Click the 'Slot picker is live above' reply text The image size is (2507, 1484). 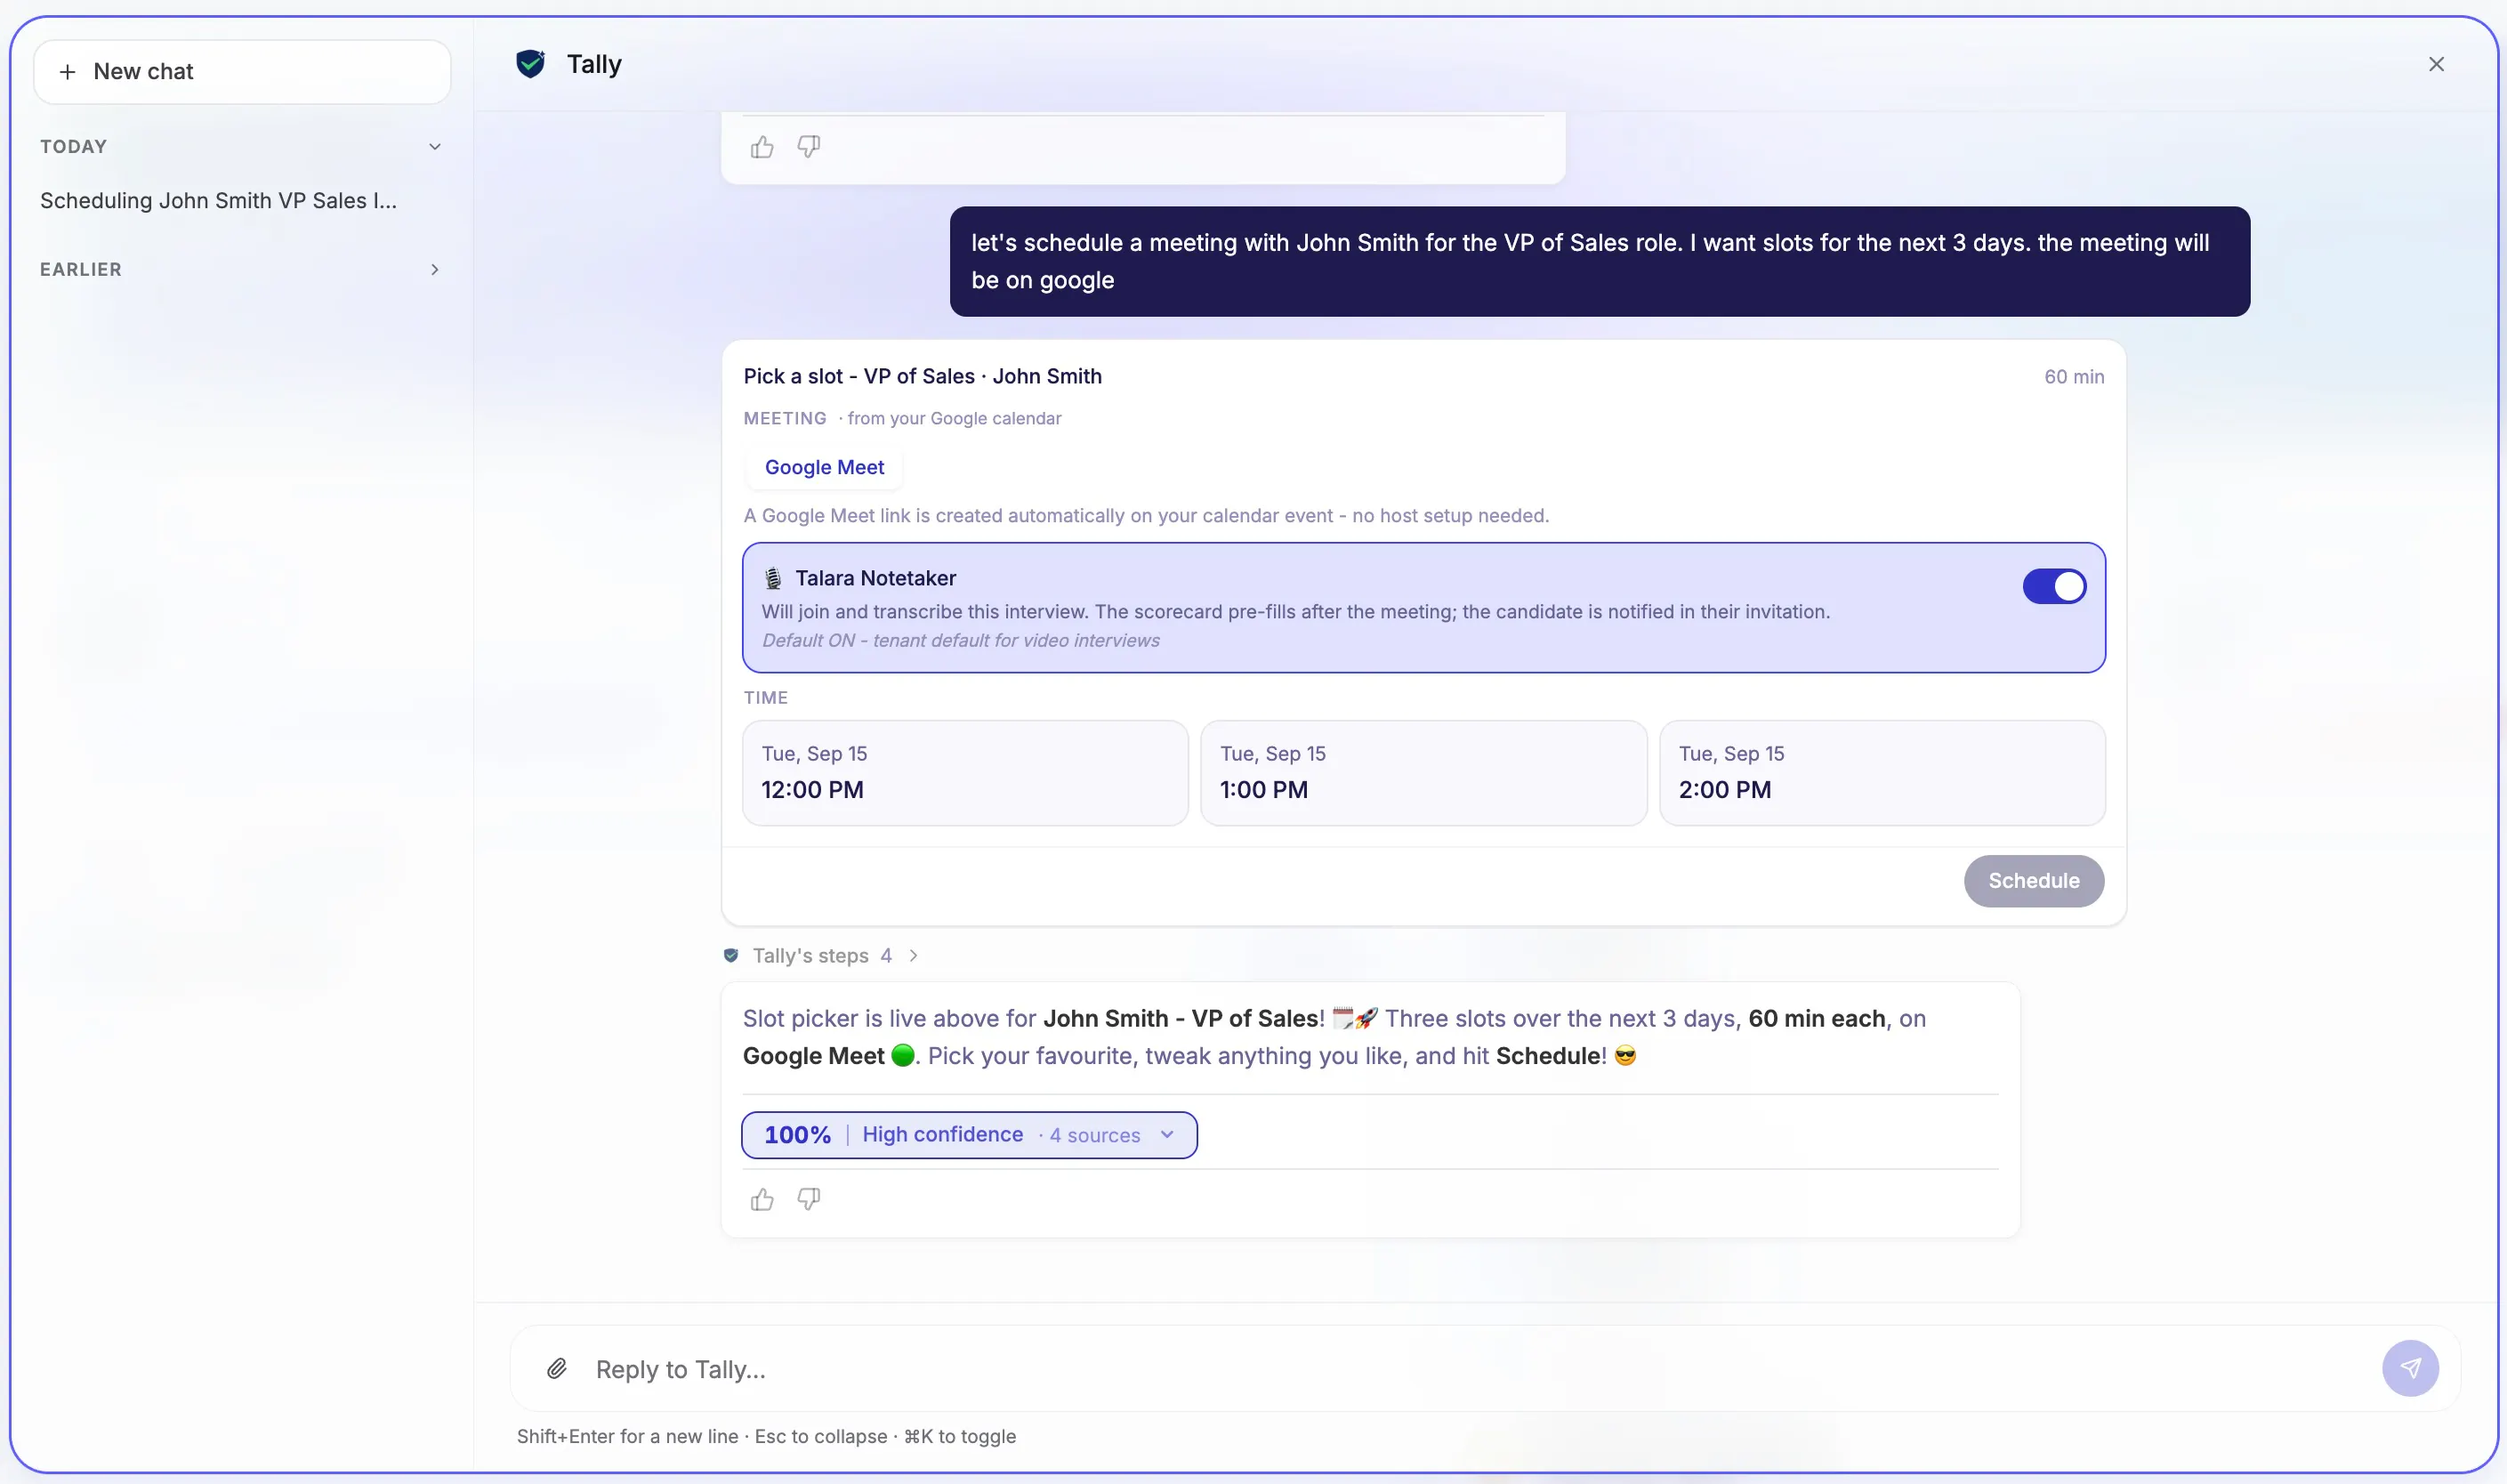click(1334, 1037)
